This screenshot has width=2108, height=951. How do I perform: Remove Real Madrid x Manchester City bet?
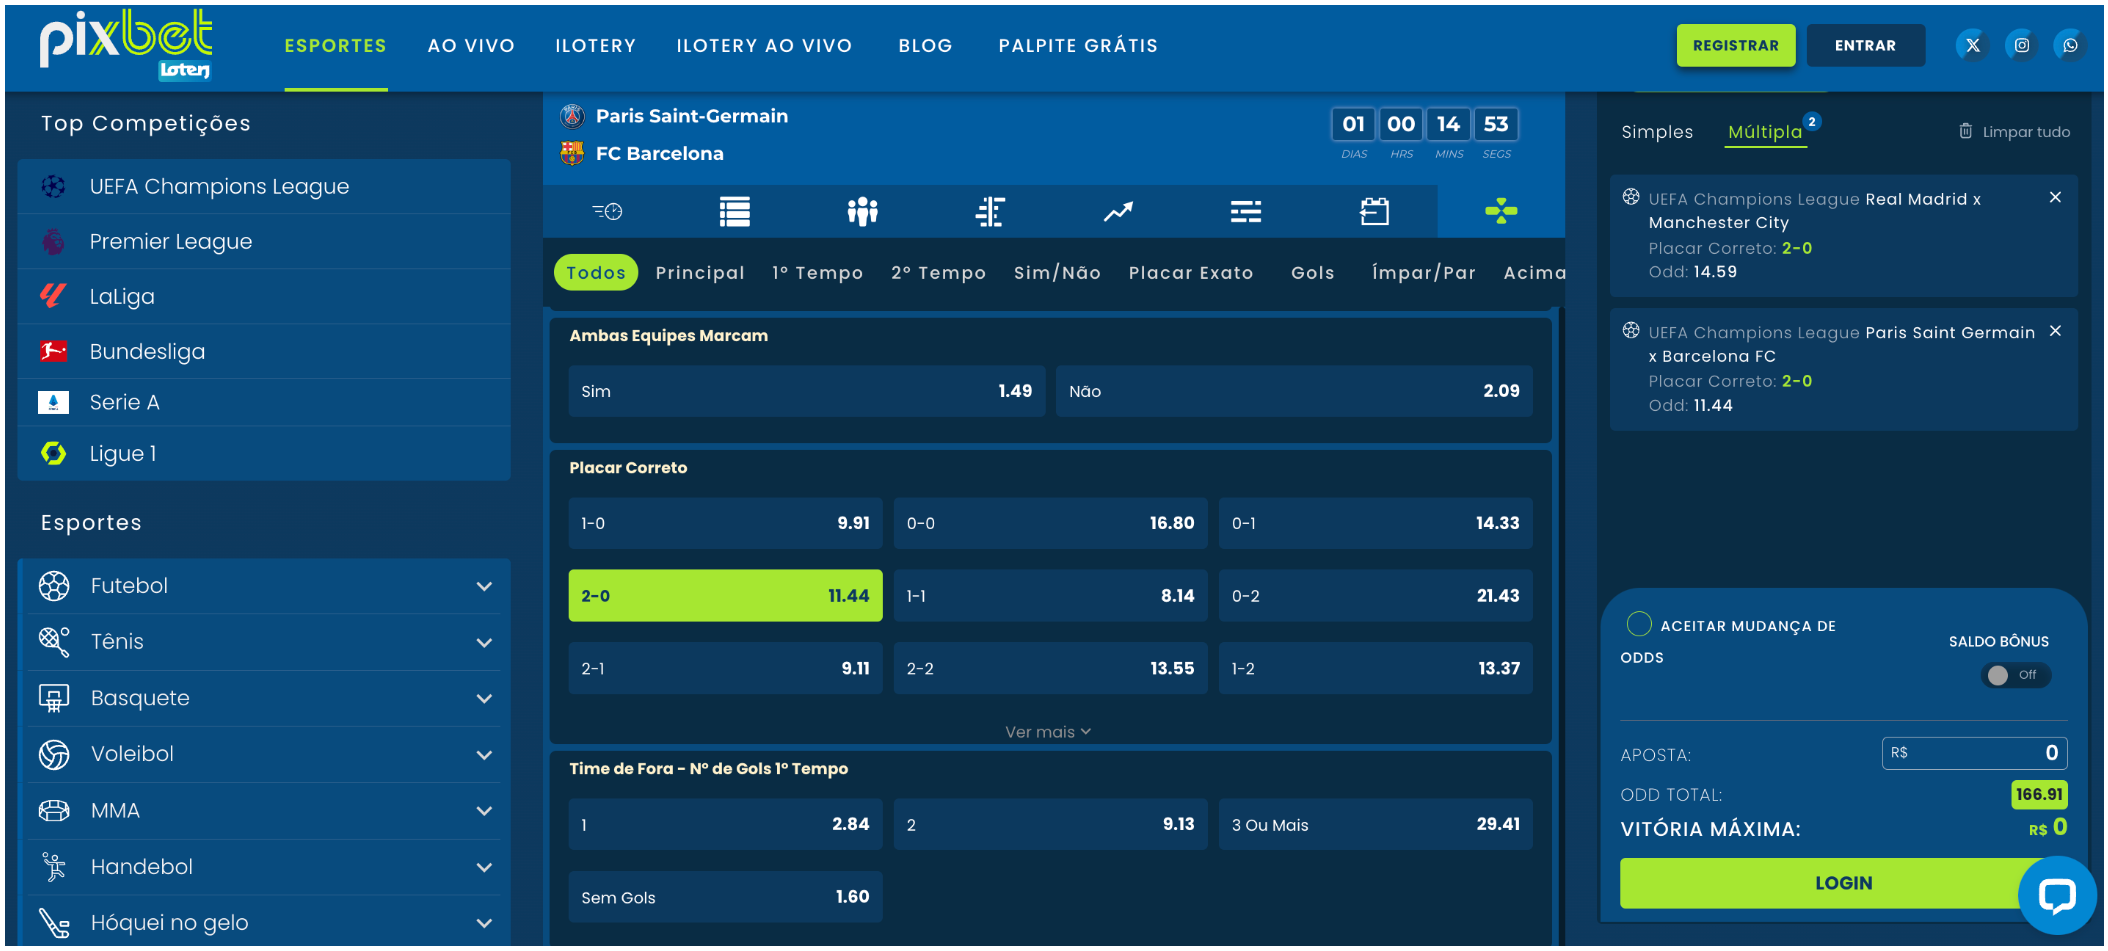click(x=2055, y=197)
